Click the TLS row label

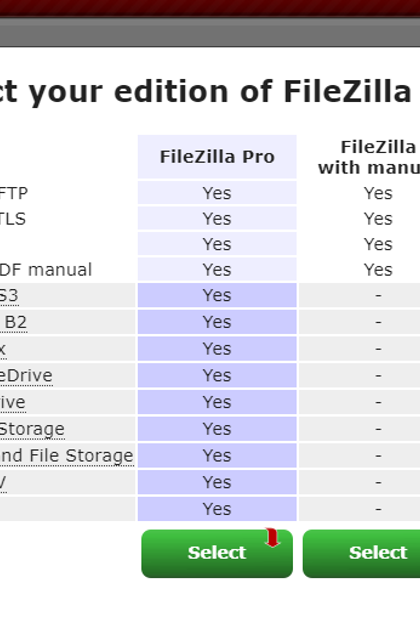pos(13,219)
